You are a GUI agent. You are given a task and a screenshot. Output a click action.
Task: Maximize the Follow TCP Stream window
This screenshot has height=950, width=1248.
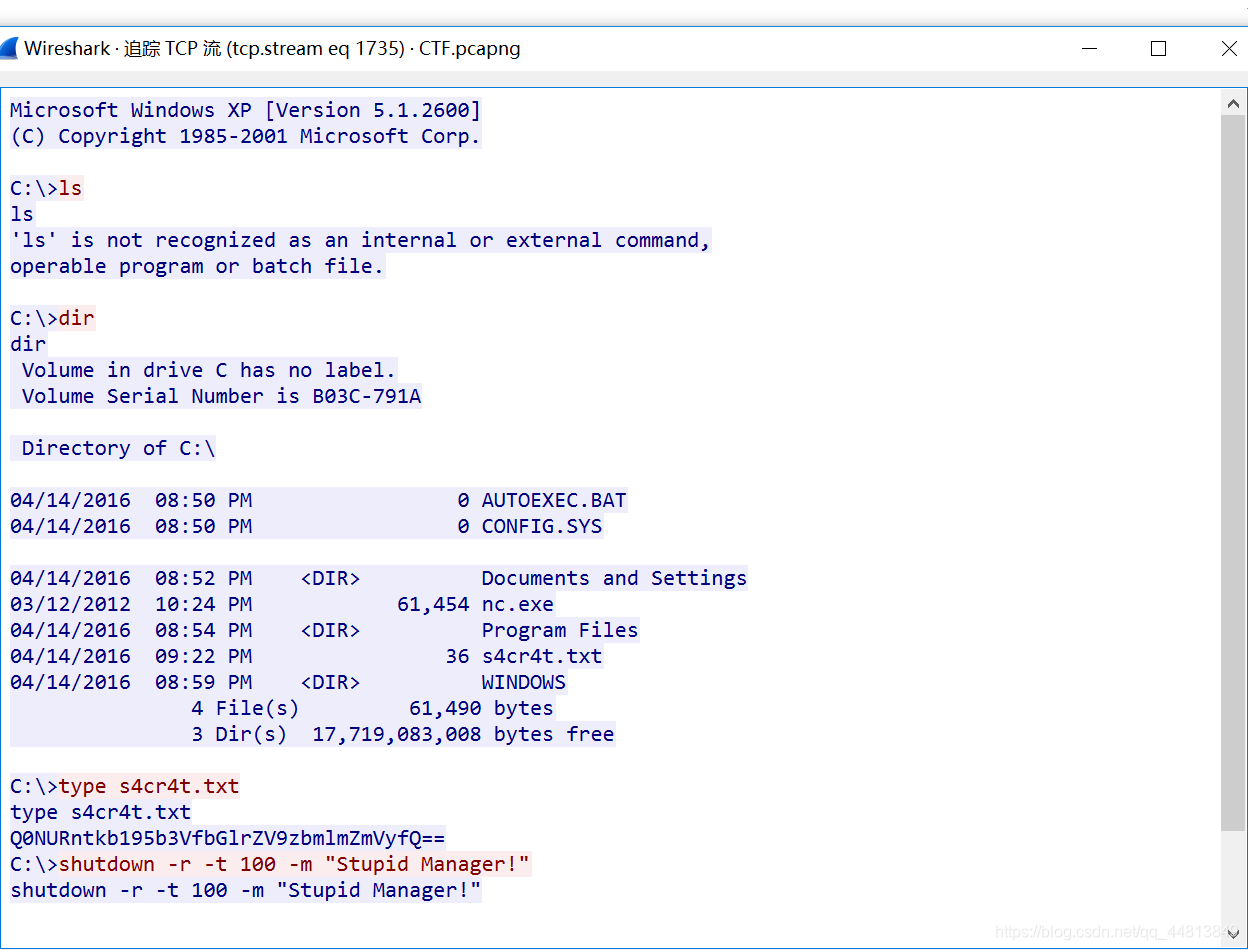(x=1159, y=48)
